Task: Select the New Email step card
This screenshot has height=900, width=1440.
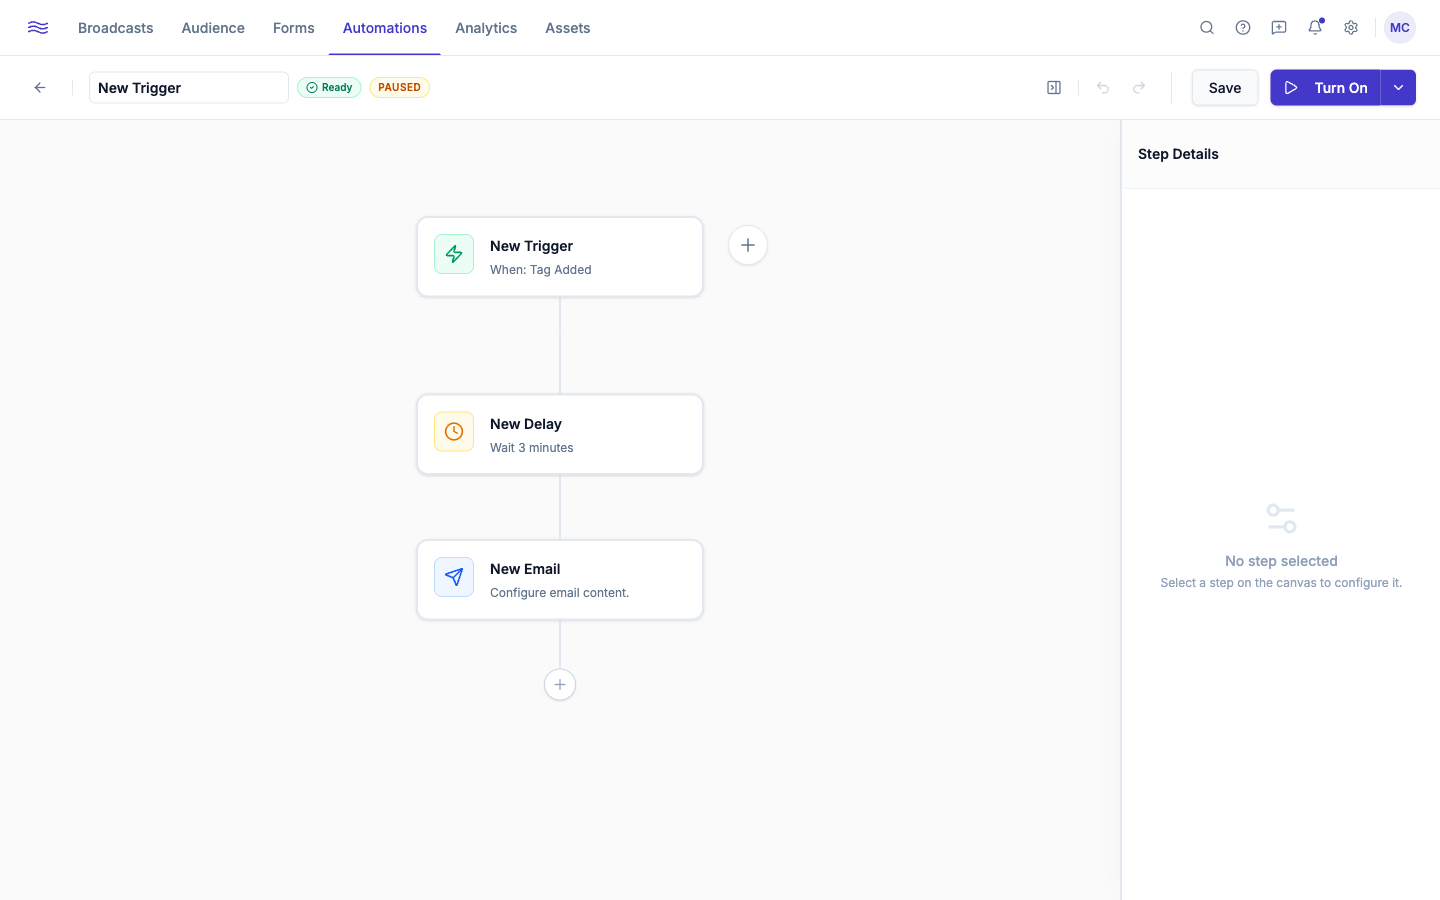Action: [560, 580]
